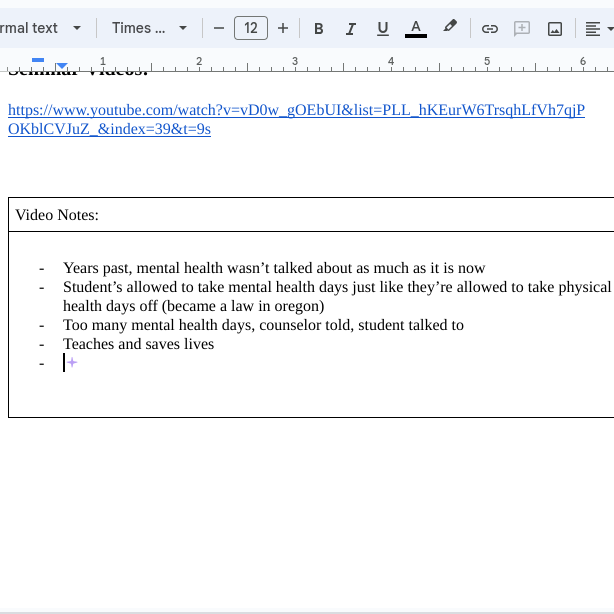Click on the 'Teaches and saves lives' line
The width and height of the screenshot is (614, 614).
point(138,344)
